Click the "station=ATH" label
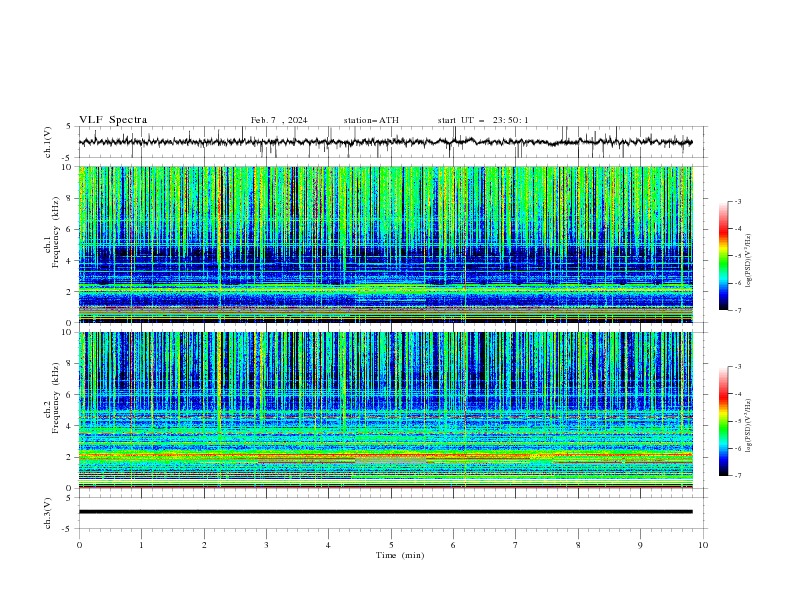The image size is (792, 612). [371, 120]
